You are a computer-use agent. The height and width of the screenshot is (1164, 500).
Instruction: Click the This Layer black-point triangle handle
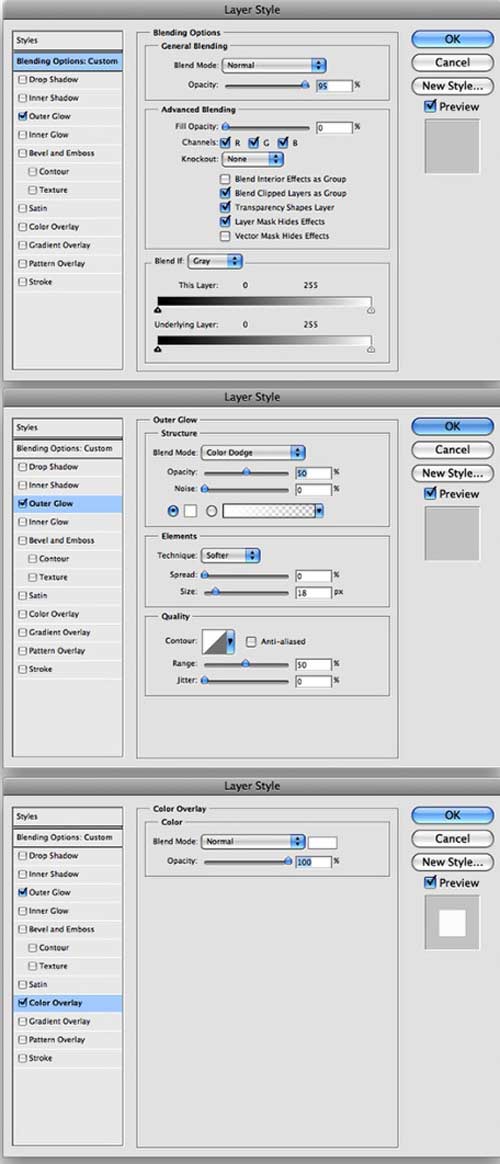[x=158, y=310]
